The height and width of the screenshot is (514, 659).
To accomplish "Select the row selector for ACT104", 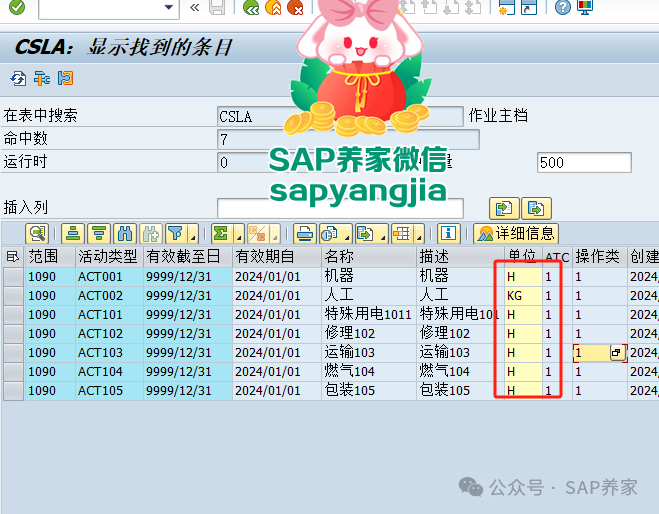I will (13, 372).
